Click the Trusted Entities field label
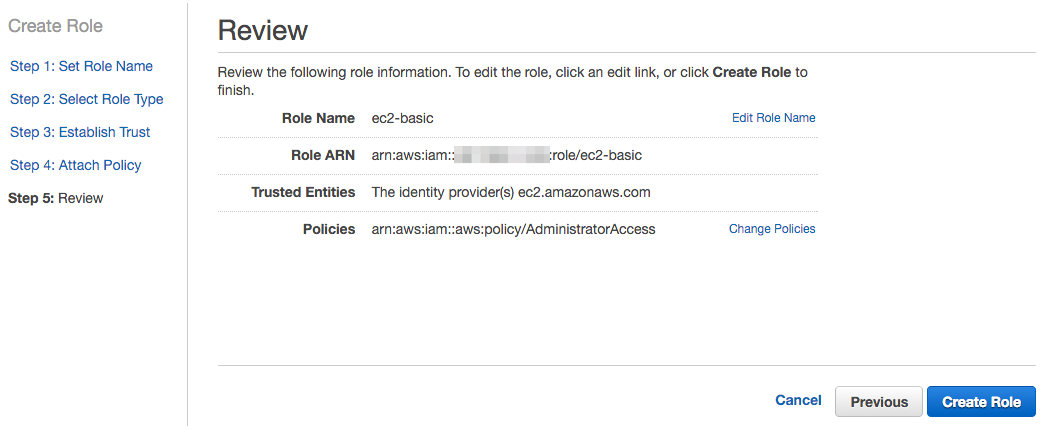This screenshot has width=1052, height=426. (x=303, y=193)
